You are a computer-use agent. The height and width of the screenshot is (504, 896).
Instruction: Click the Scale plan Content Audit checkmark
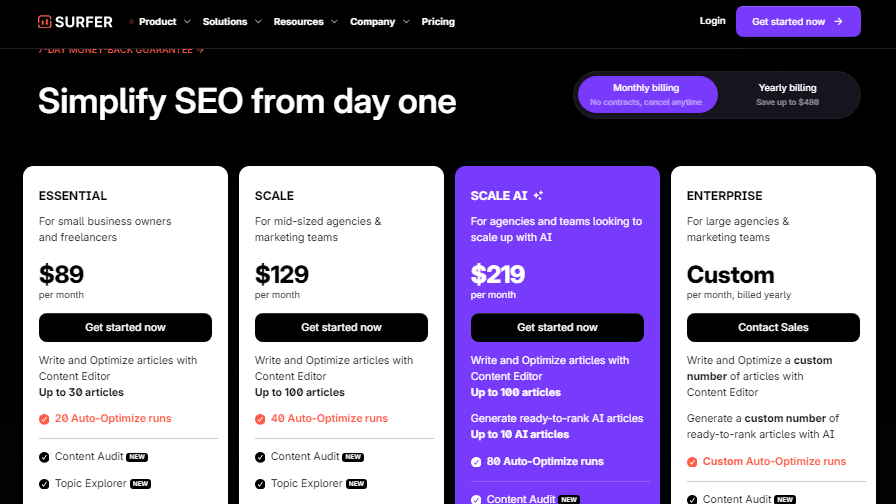[x=260, y=457]
